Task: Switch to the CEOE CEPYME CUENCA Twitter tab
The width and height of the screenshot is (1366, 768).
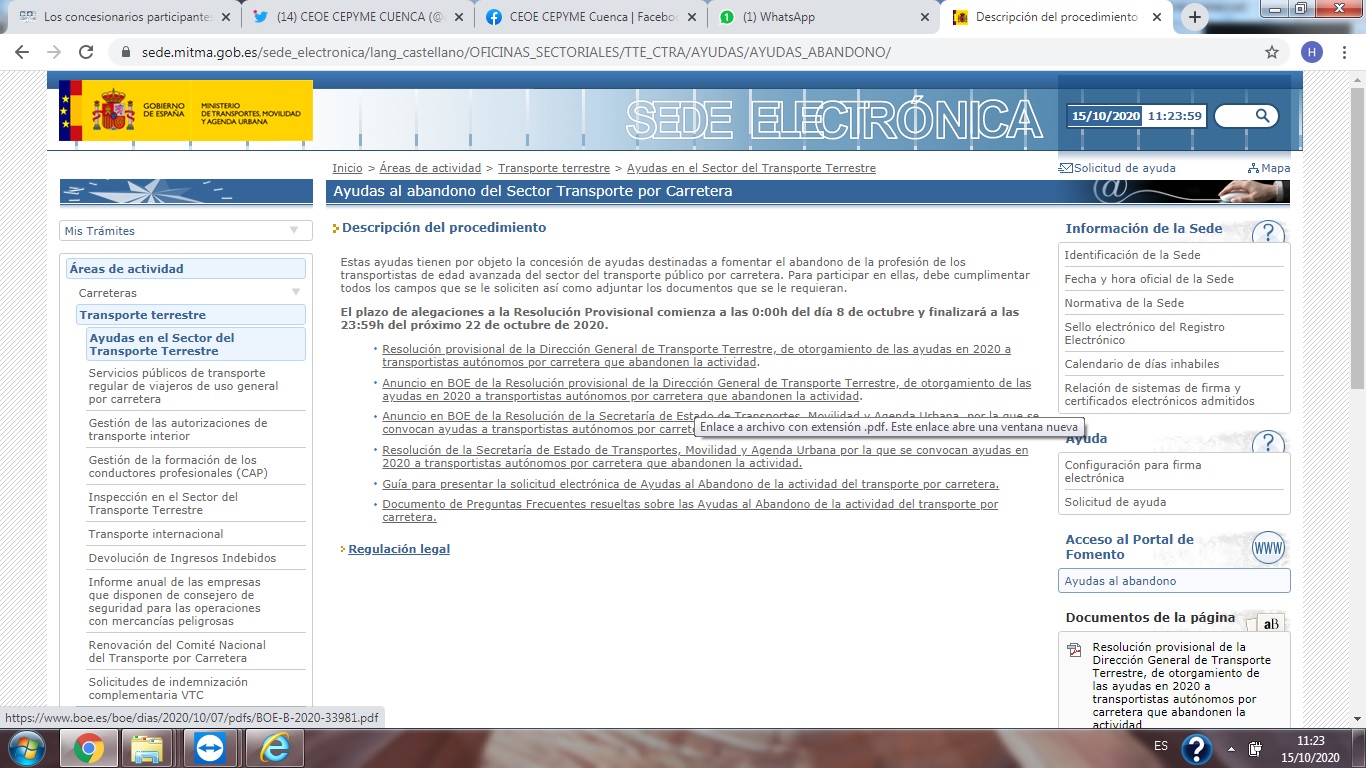Action: click(x=356, y=17)
